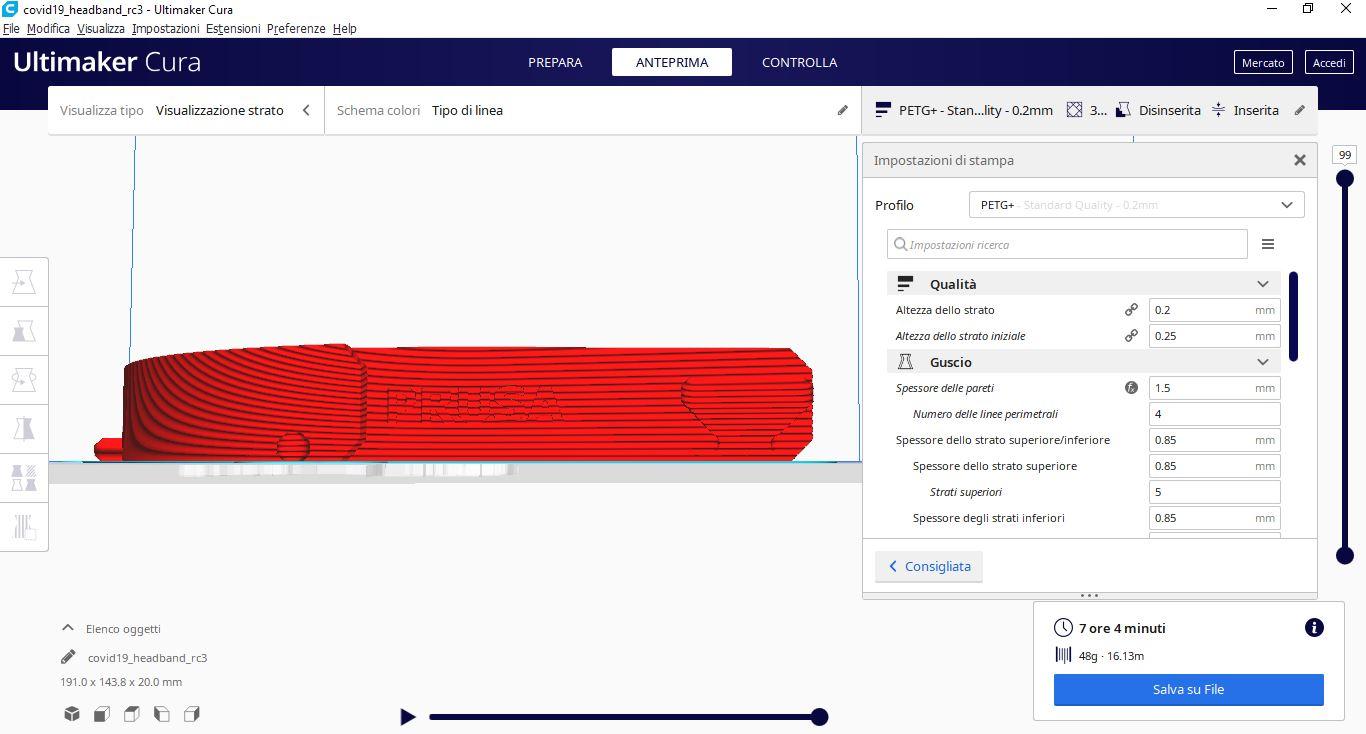Open the File menu
The image size is (1366, 734).
pyautogui.click(x=11, y=28)
